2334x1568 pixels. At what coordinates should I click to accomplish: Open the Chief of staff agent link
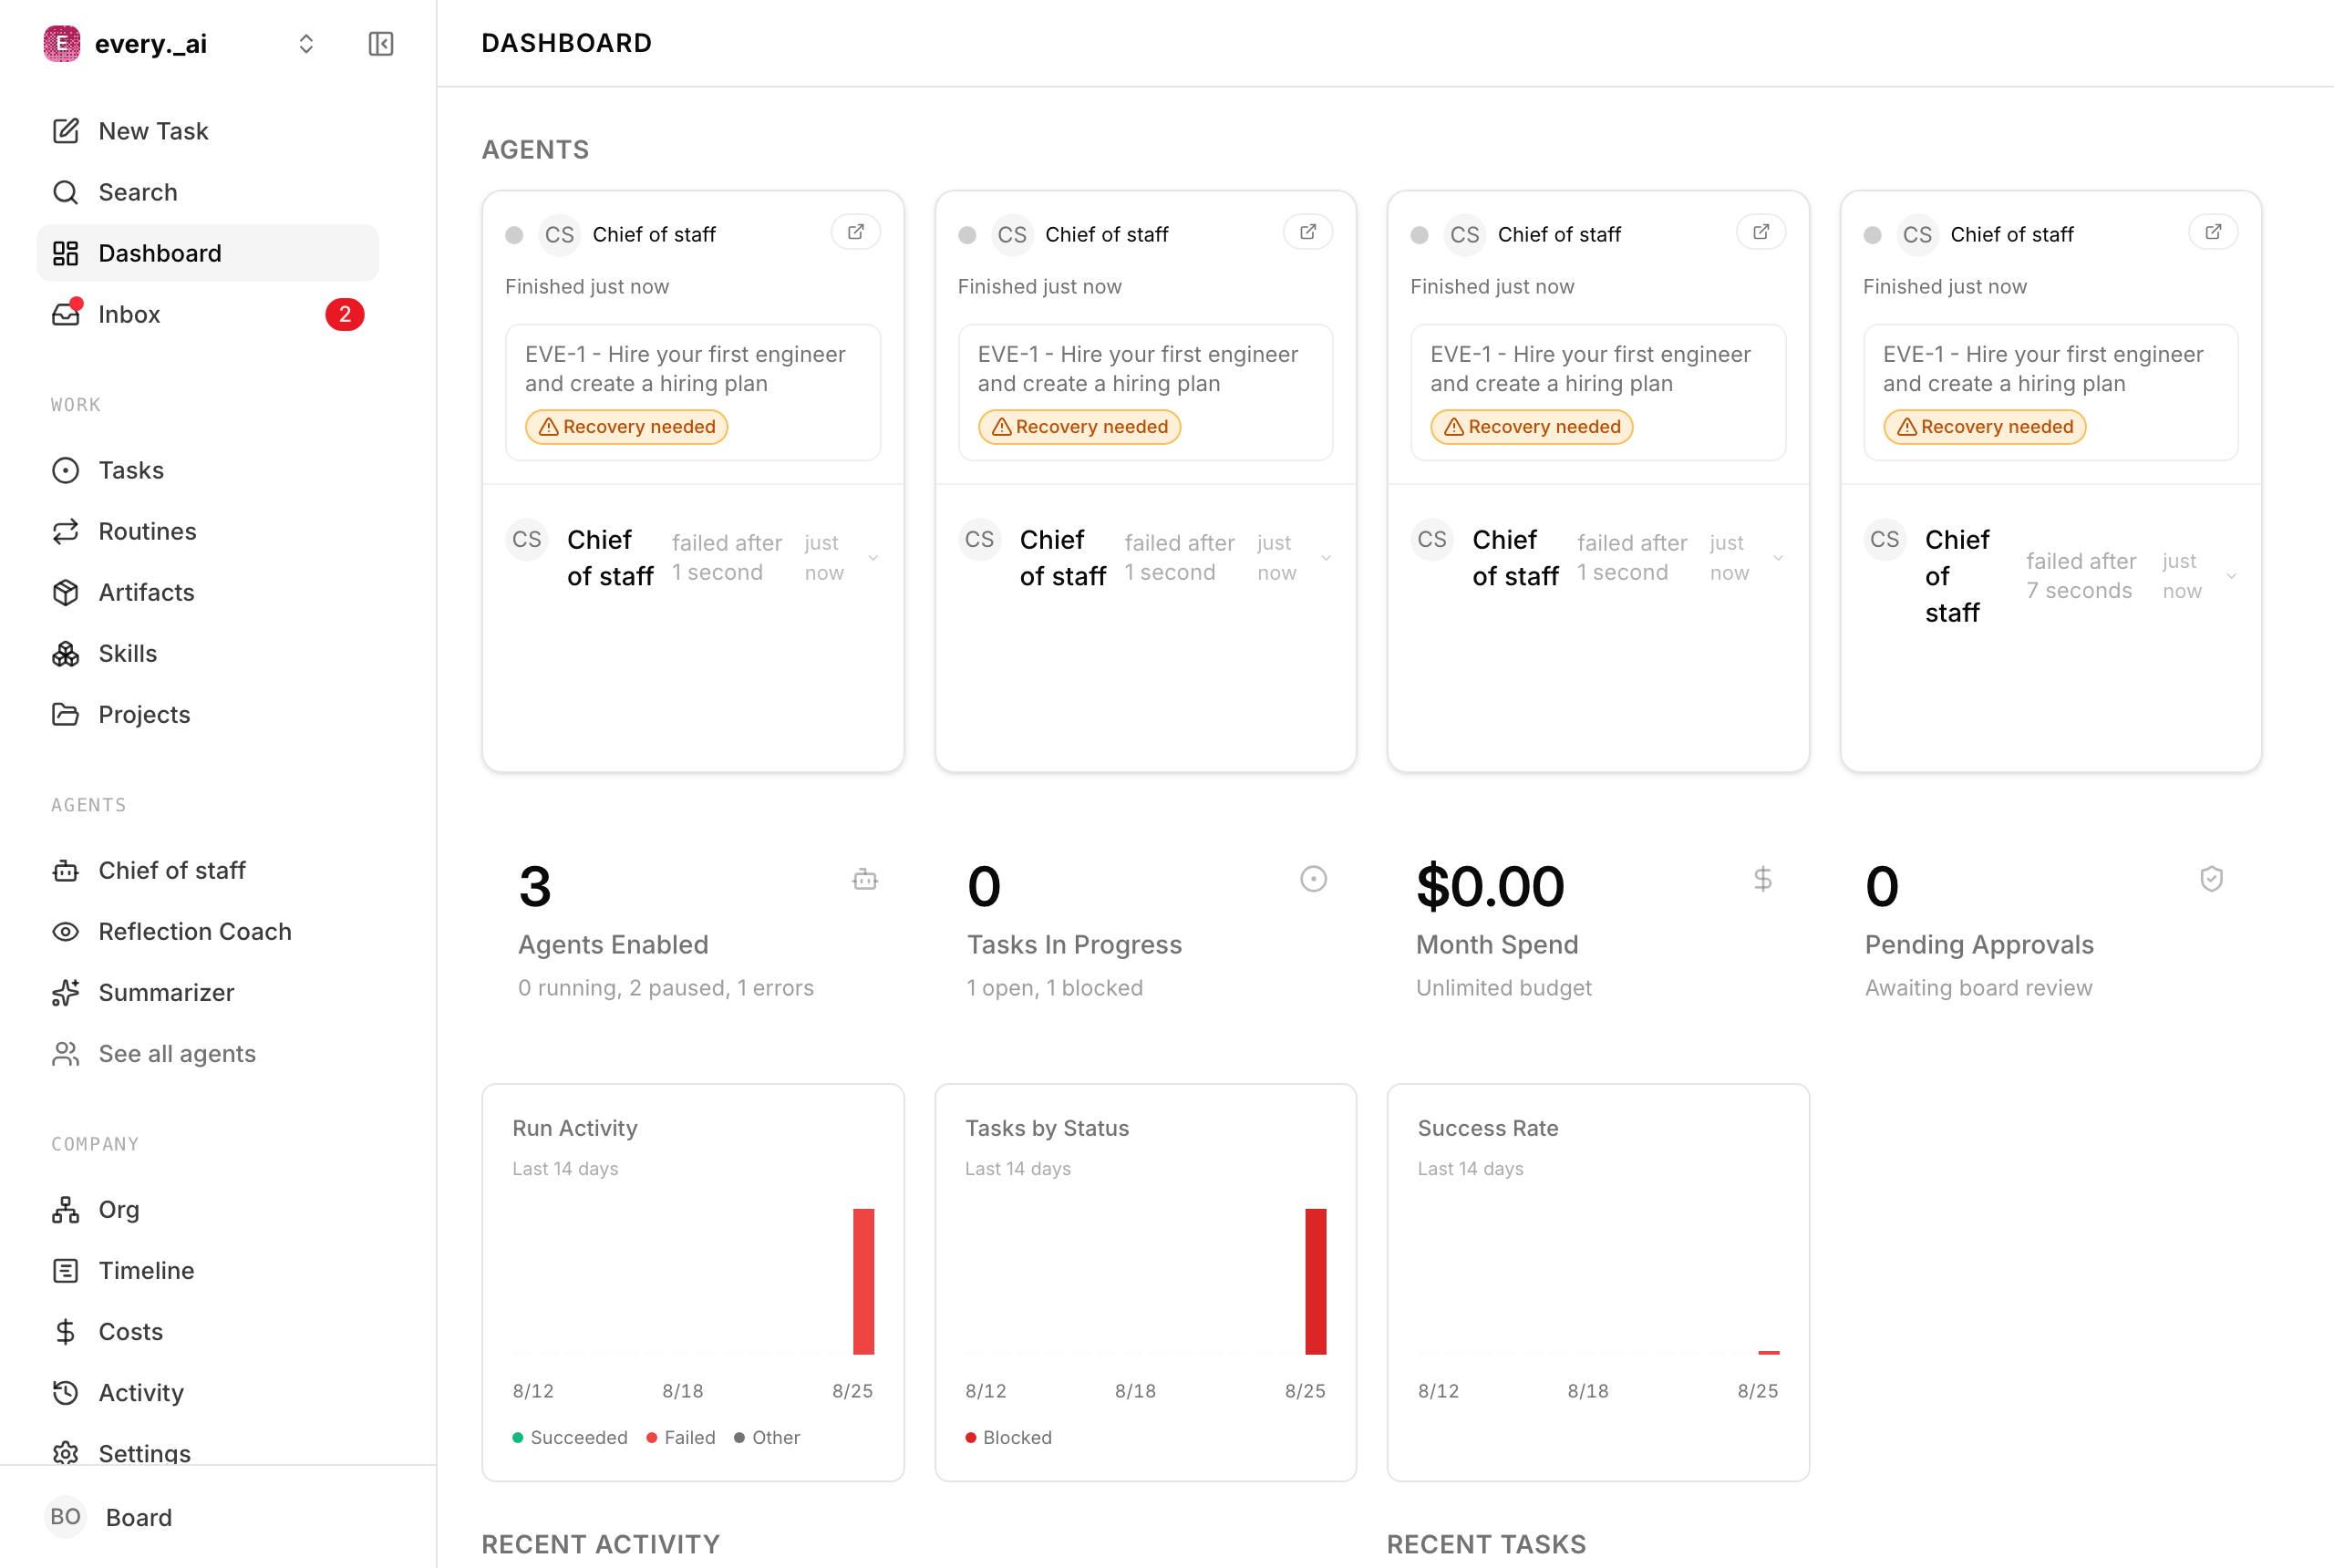tap(207, 870)
